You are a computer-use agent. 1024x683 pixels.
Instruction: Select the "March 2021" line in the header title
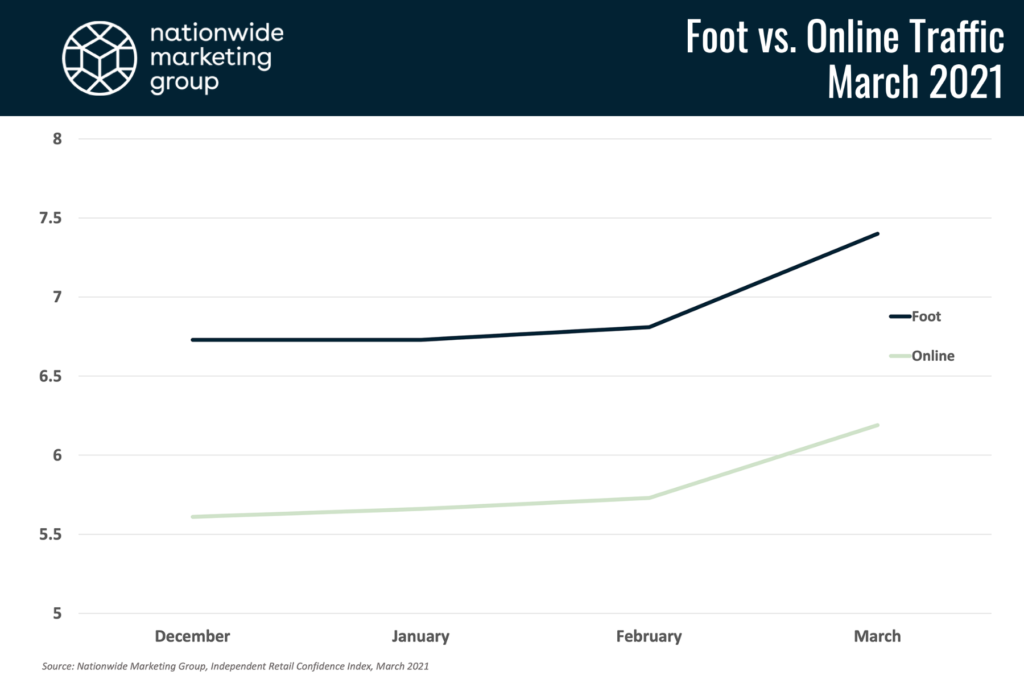click(915, 82)
